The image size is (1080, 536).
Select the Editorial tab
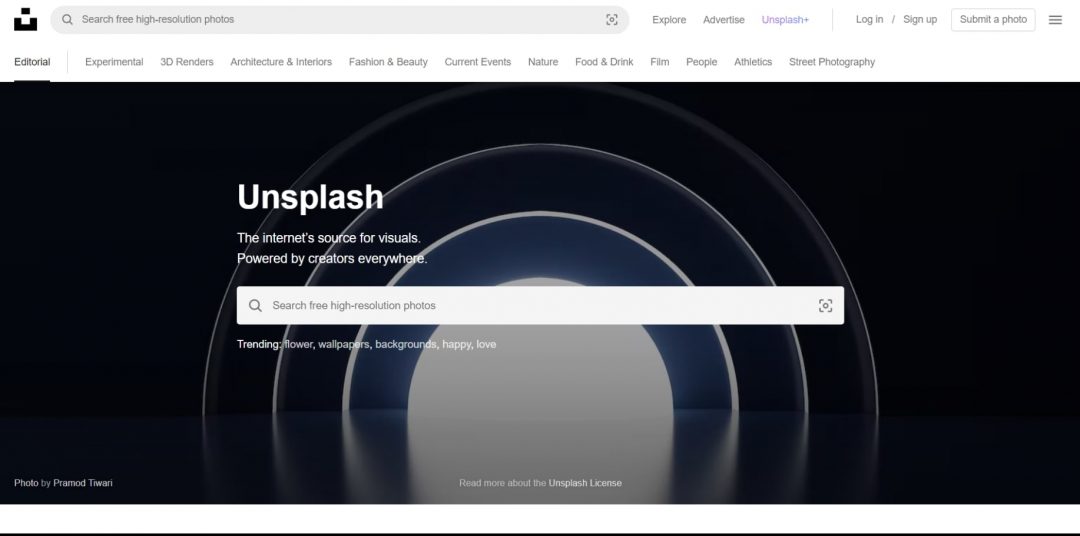tap(32, 62)
